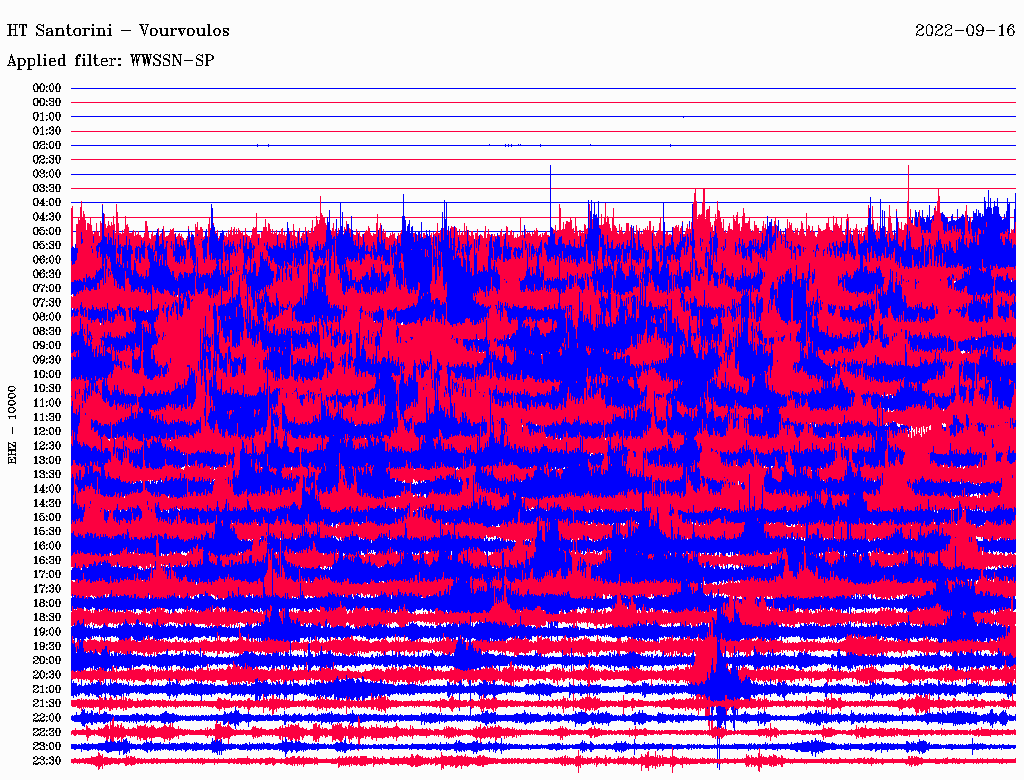The image size is (1024, 780).
Task: Click the Applied filter WWSSN-SP text
Action: pos(110,61)
